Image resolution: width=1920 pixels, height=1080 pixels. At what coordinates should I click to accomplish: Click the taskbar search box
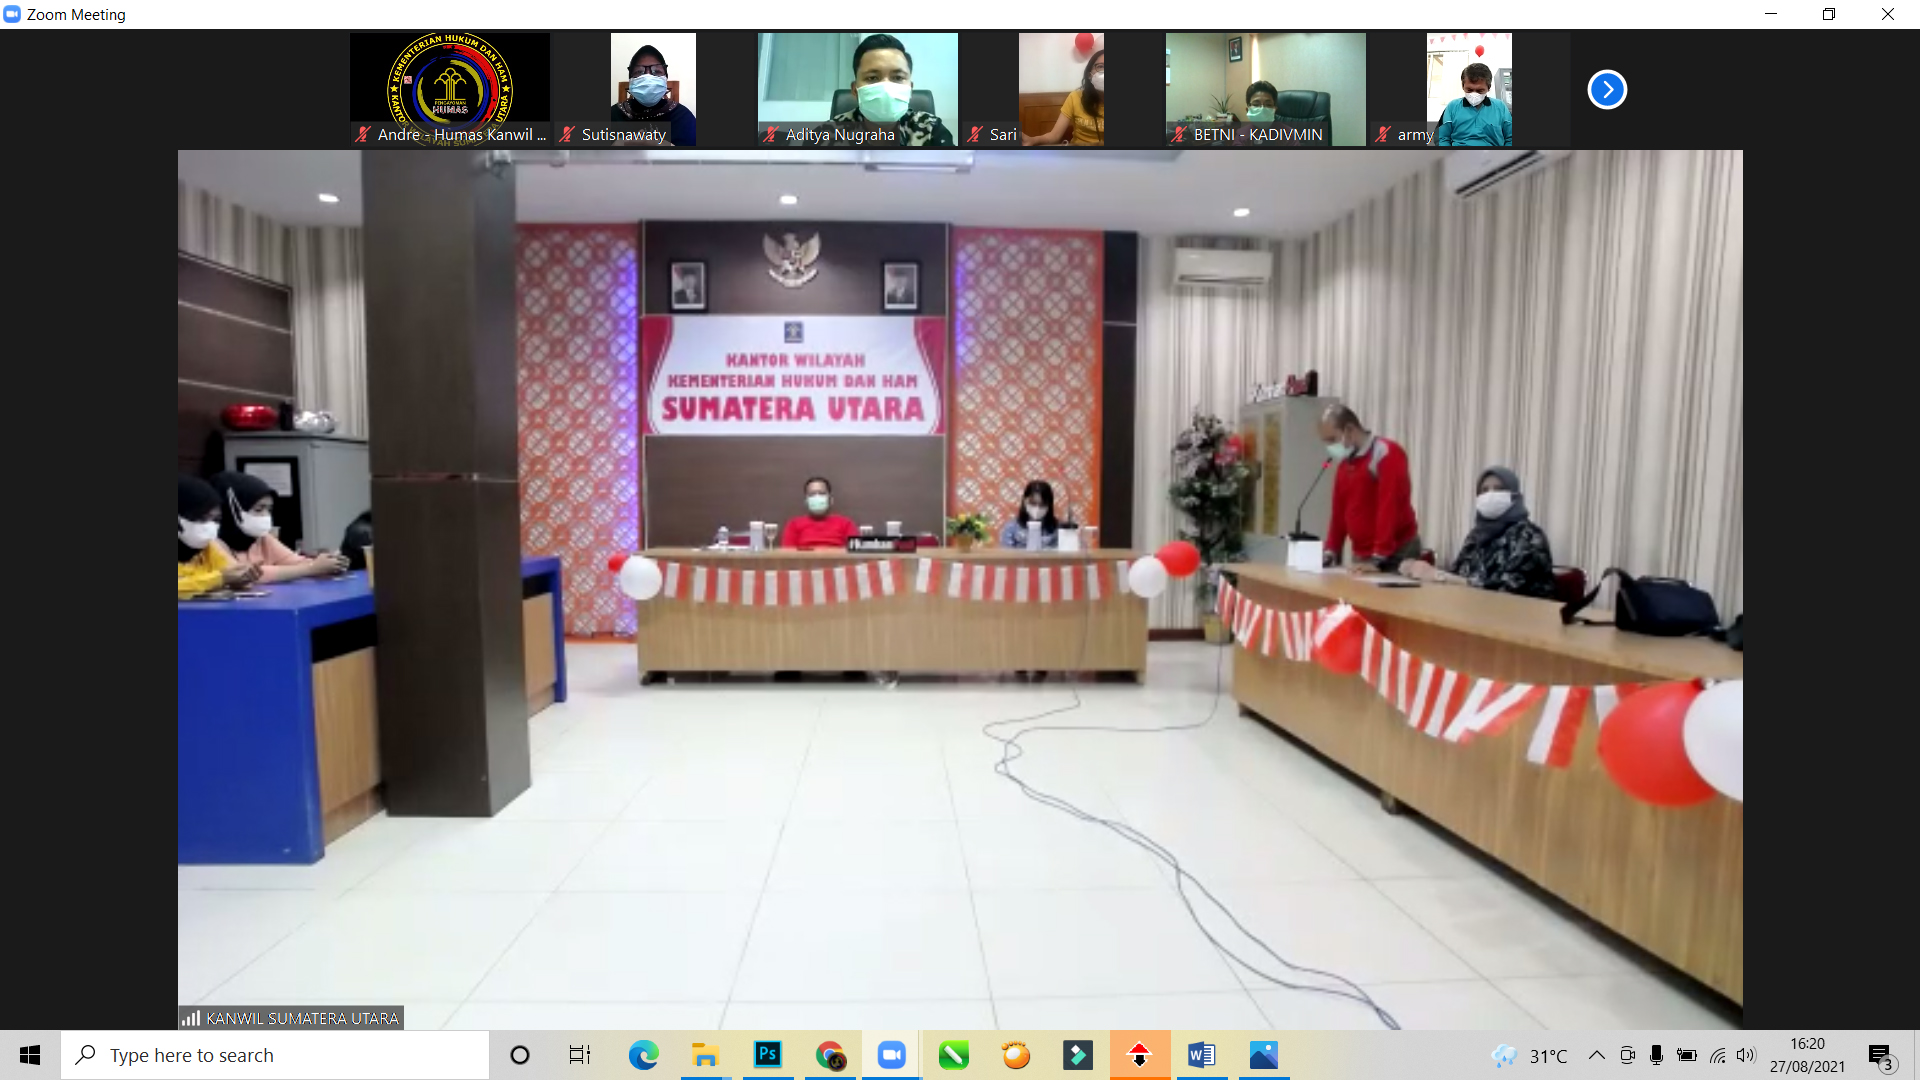[x=275, y=1055]
